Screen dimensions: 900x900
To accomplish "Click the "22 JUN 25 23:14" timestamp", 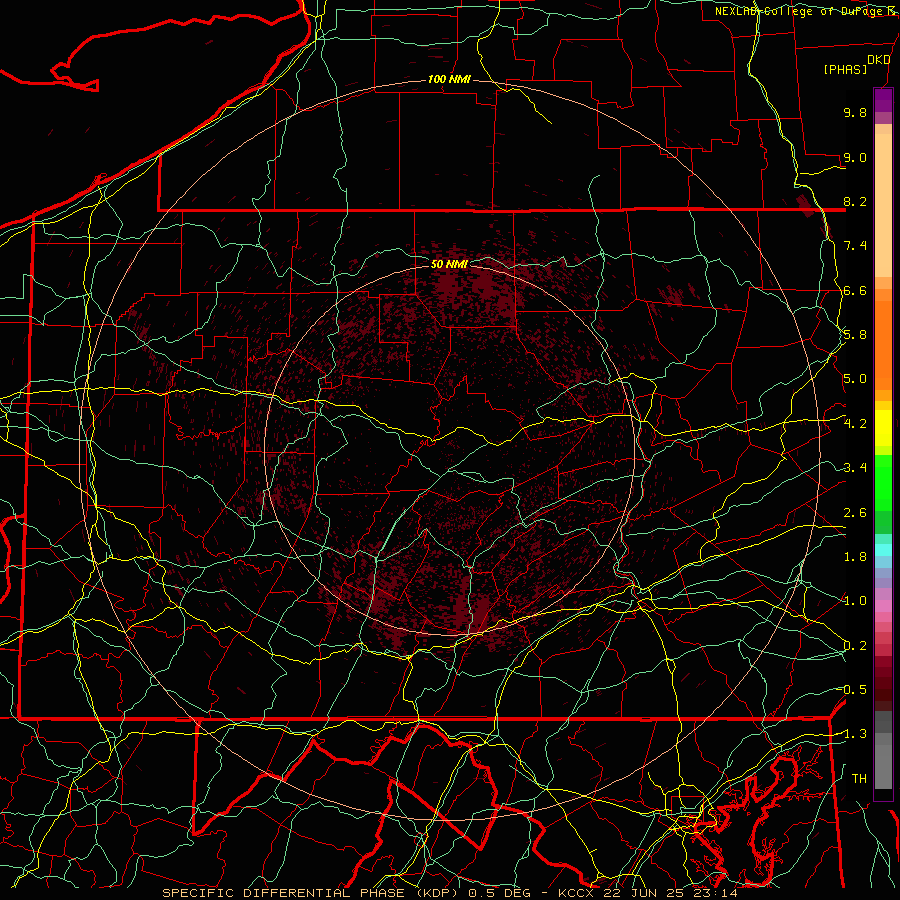I will 670,893.
